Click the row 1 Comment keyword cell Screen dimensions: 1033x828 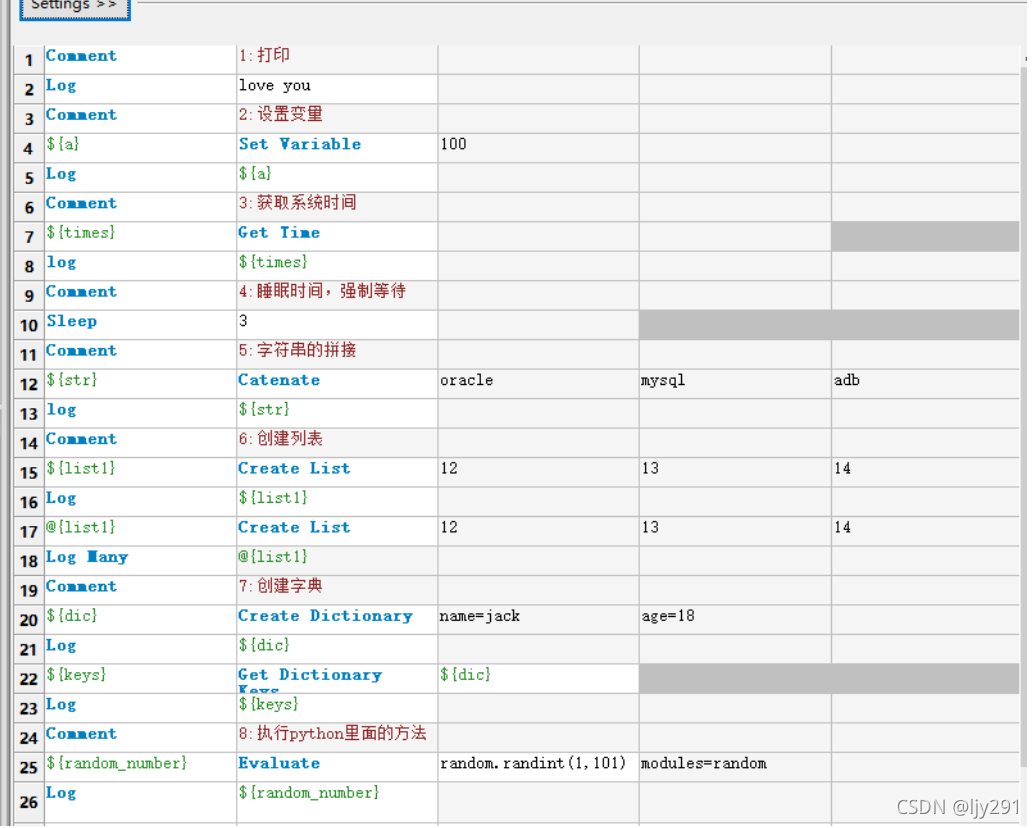140,59
